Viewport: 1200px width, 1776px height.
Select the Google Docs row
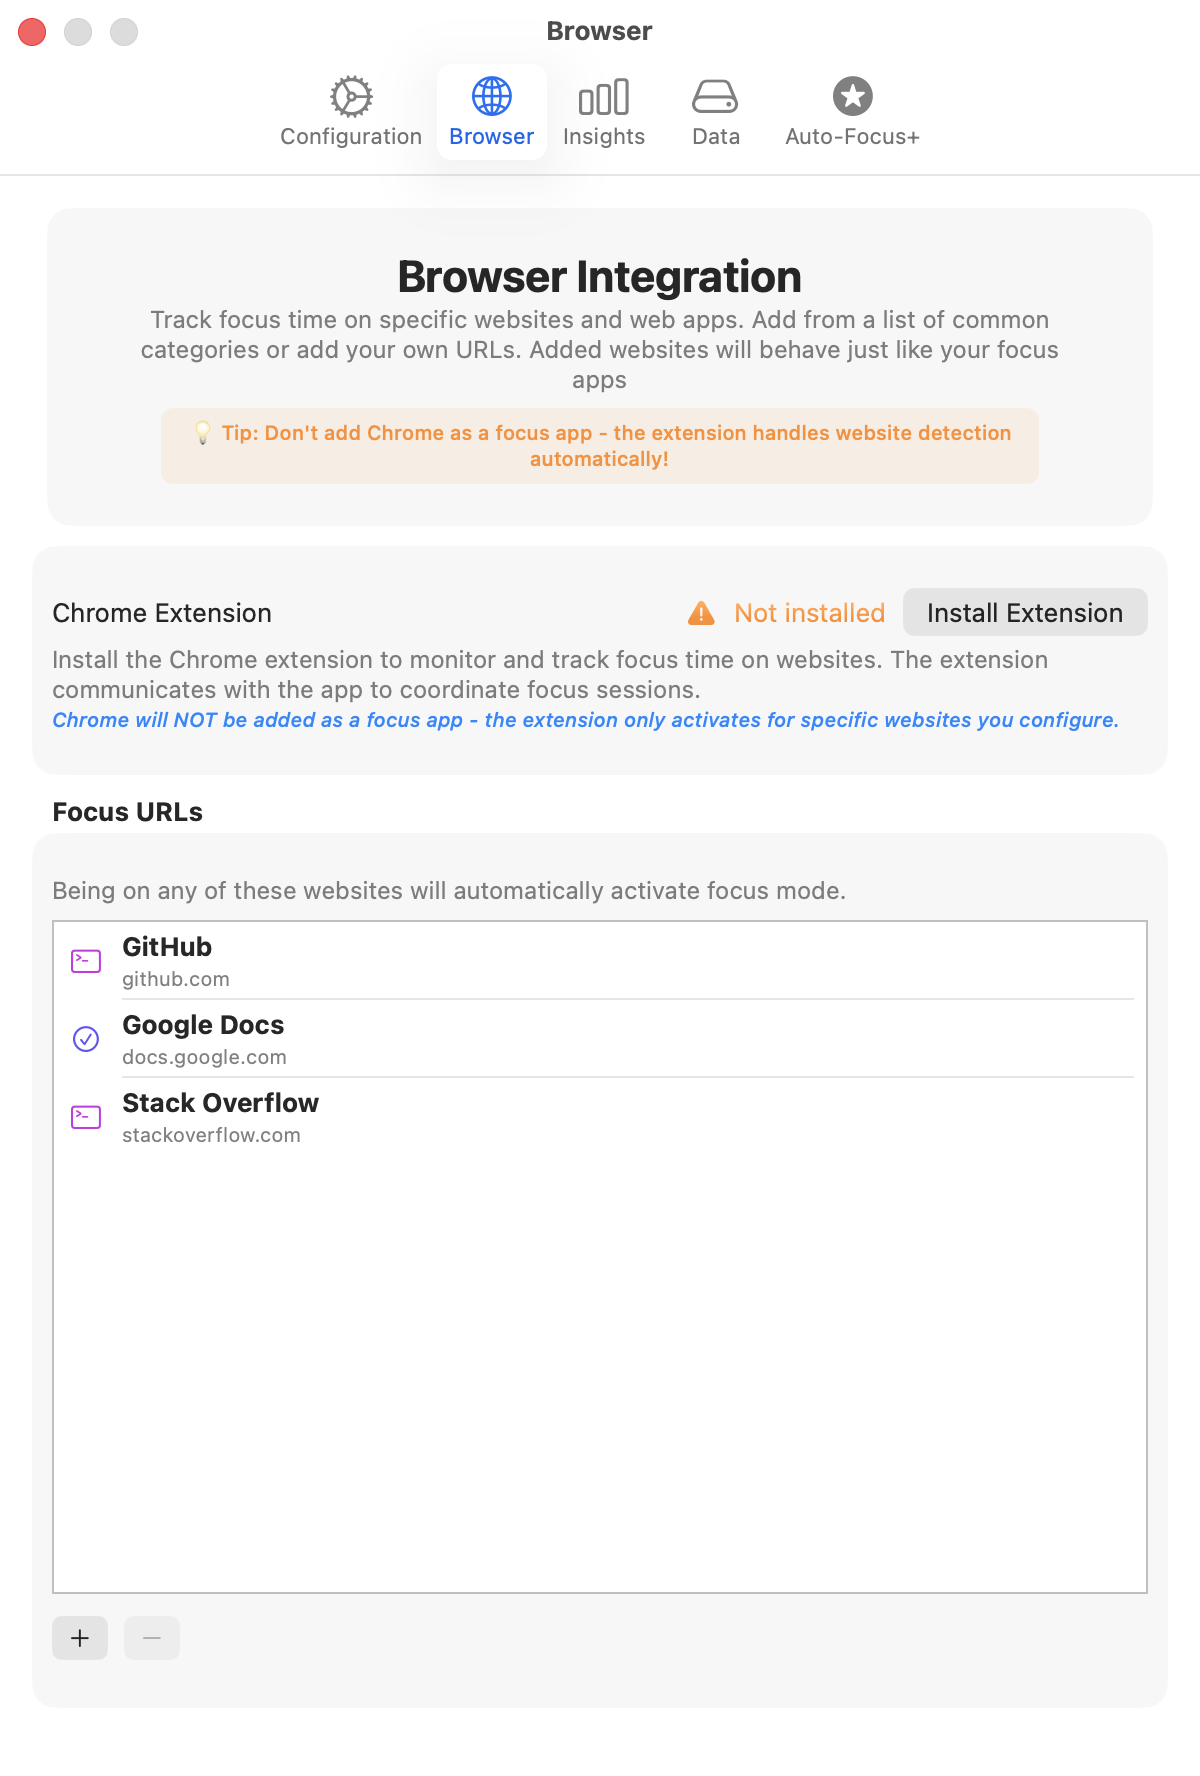600,1039
